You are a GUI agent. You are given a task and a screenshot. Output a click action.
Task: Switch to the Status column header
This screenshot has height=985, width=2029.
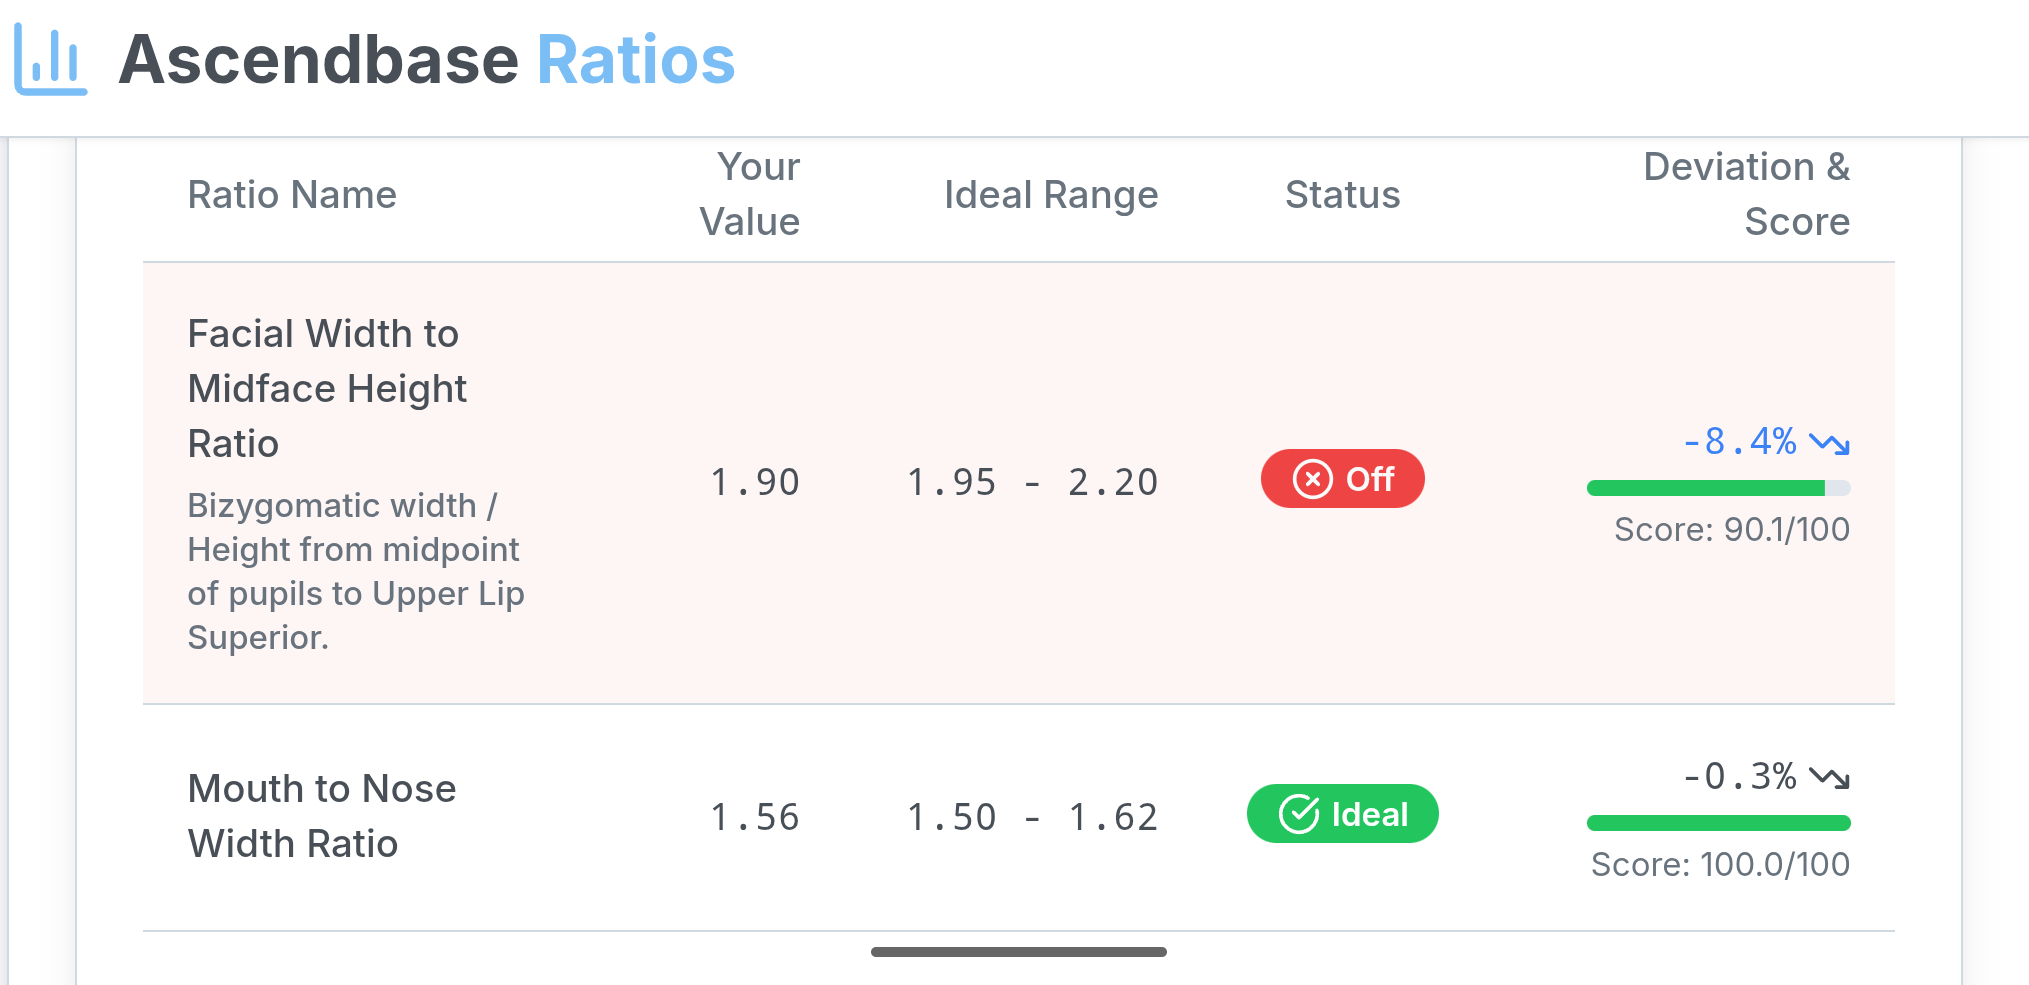(1342, 194)
